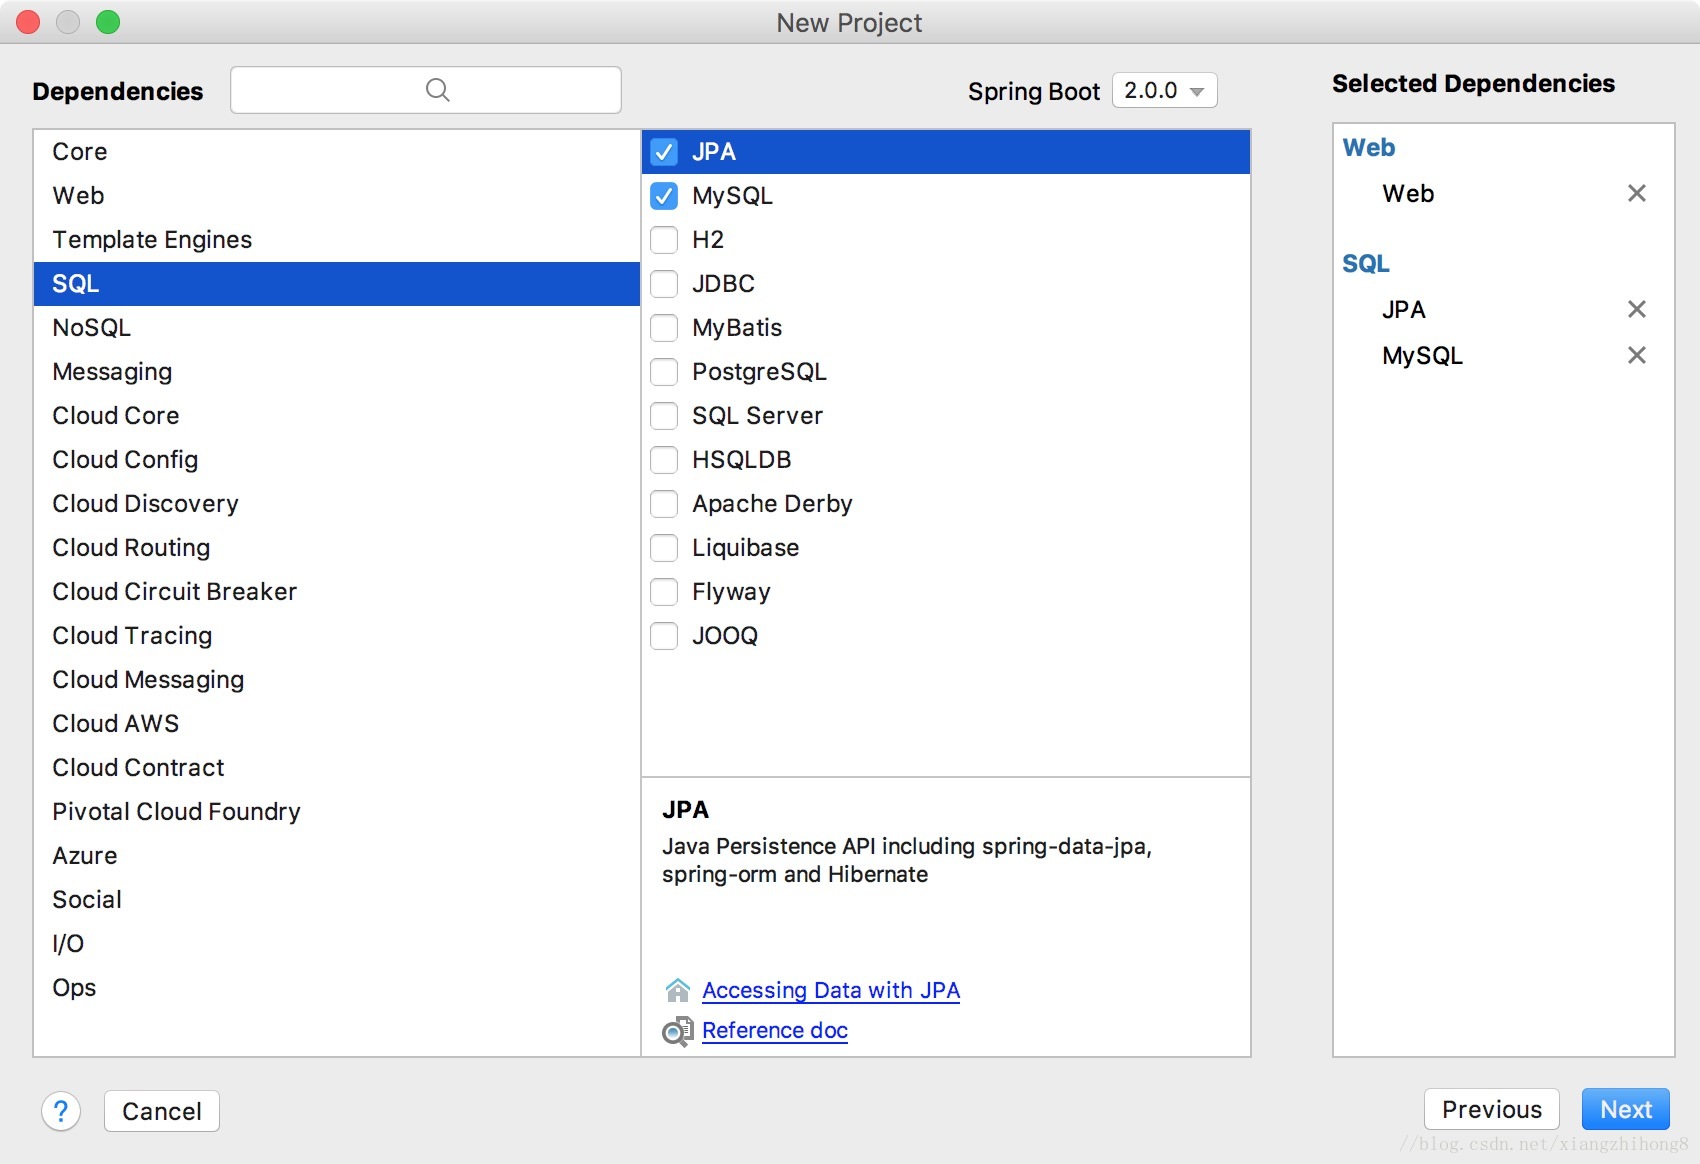Open the Cloud Circuit Breaker category
The width and height of the screenshot is (1700, 1164).
pos(336,592)
